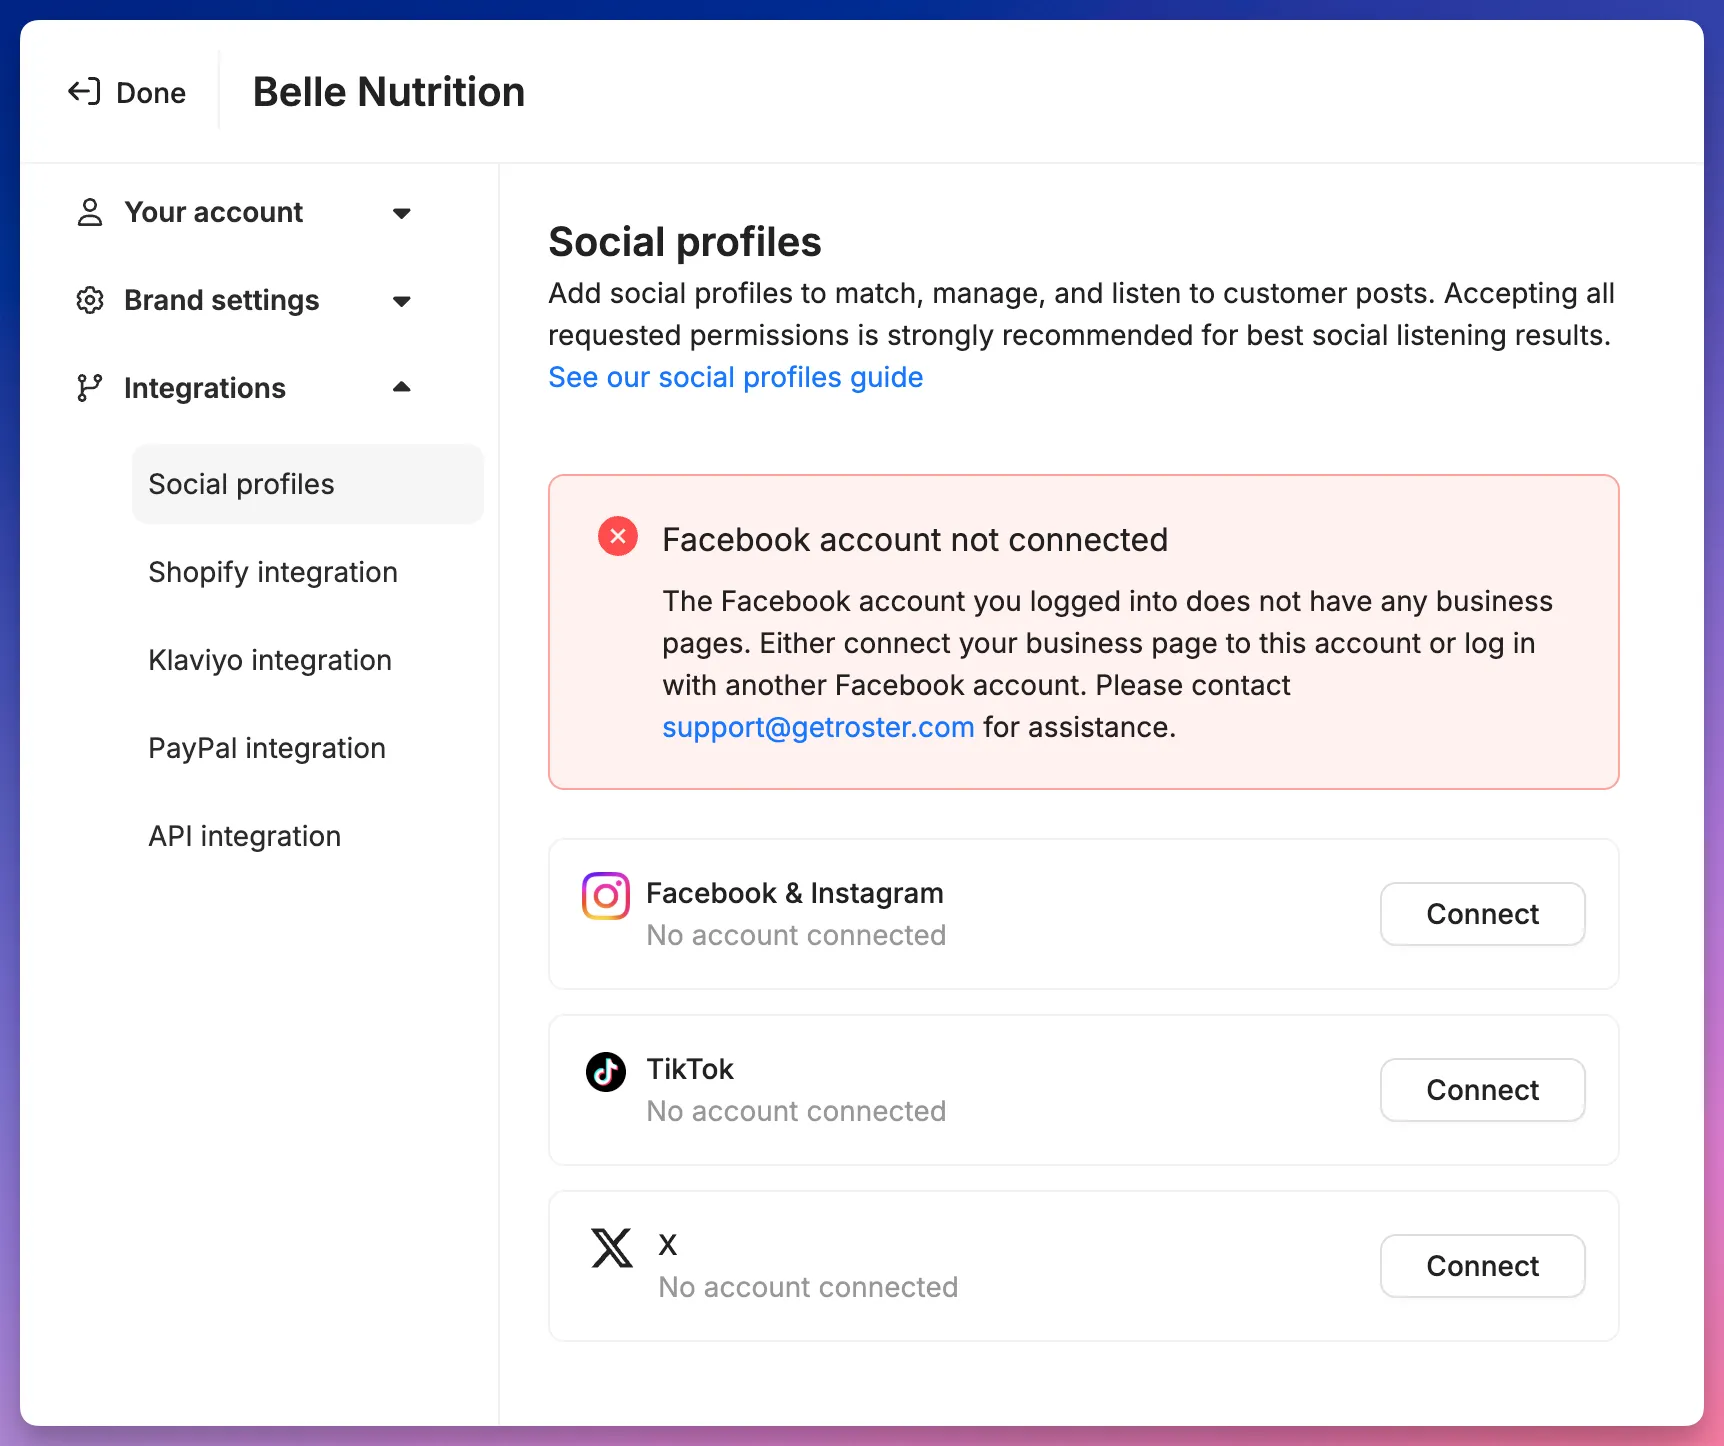Open PayPal integration settings
Screen dimensions: 1724x1446
267,748
